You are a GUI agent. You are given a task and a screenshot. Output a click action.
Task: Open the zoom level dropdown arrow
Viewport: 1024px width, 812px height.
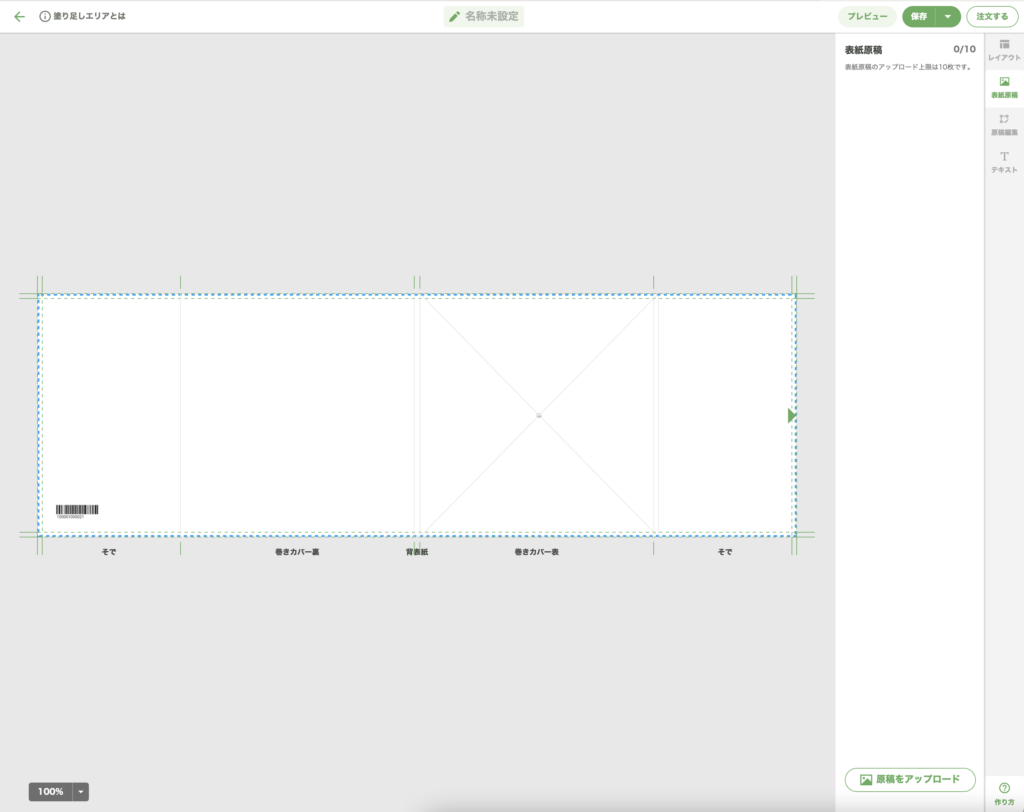coord(81,792)
